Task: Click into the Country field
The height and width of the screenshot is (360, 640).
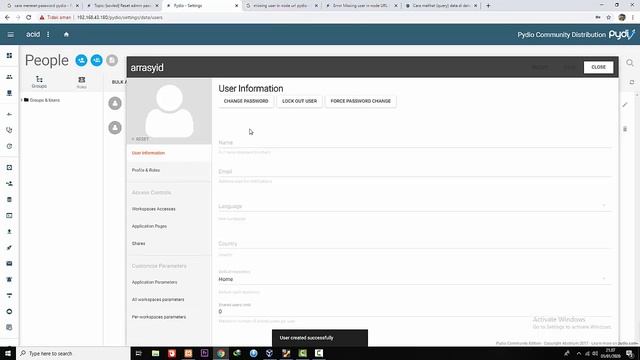Action: click(415, 244)
